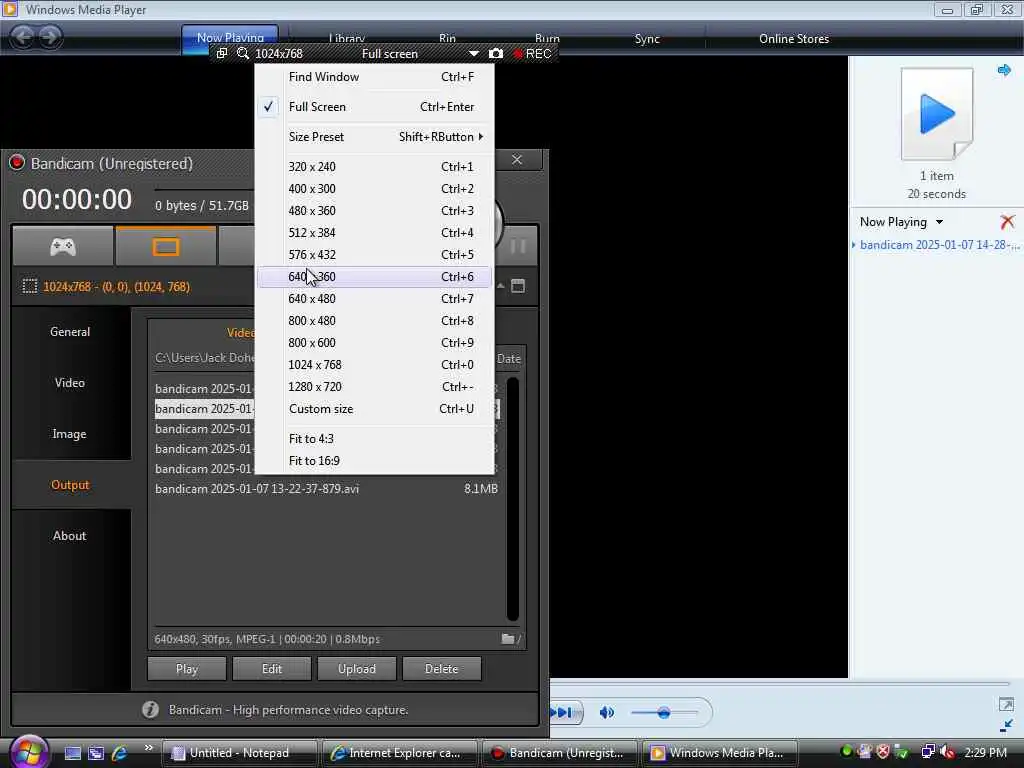Image resolution: width=1024 pixels, height=768 pixels.
Task: Select 800 x 600 size option
Action: (x=374, y=342)
